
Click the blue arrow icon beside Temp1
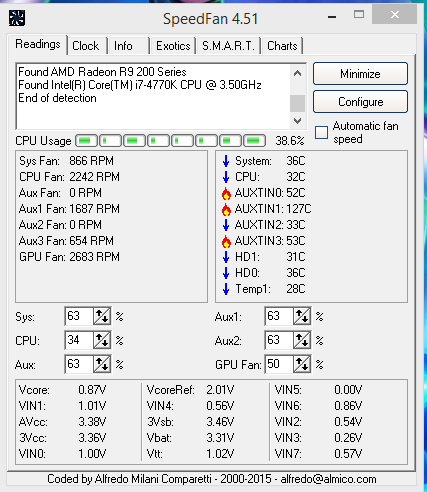click(x=226, y=289)
